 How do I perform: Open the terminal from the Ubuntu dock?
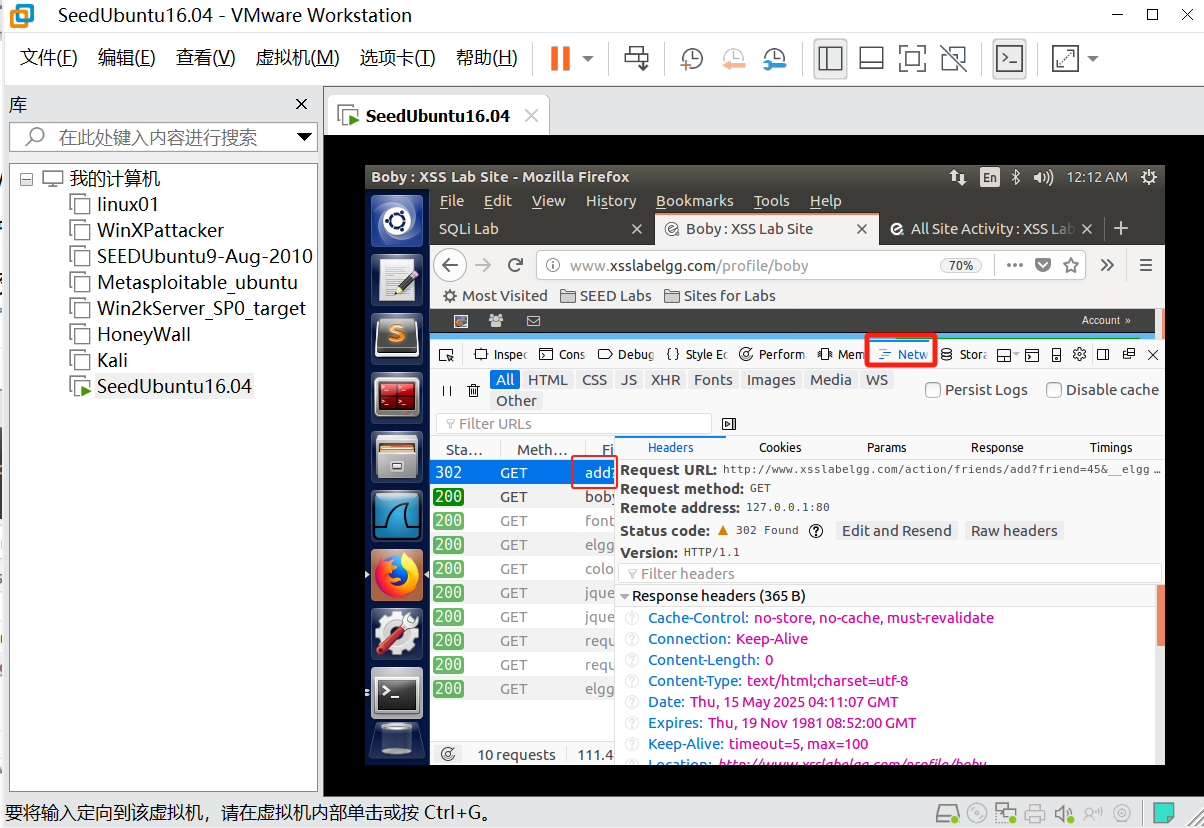(x=397, y=692)
